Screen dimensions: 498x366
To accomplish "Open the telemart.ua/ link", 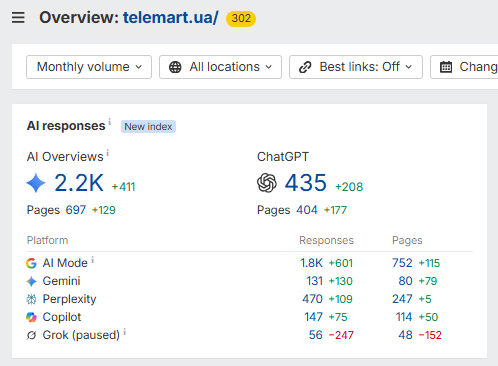I will [171, 17].
